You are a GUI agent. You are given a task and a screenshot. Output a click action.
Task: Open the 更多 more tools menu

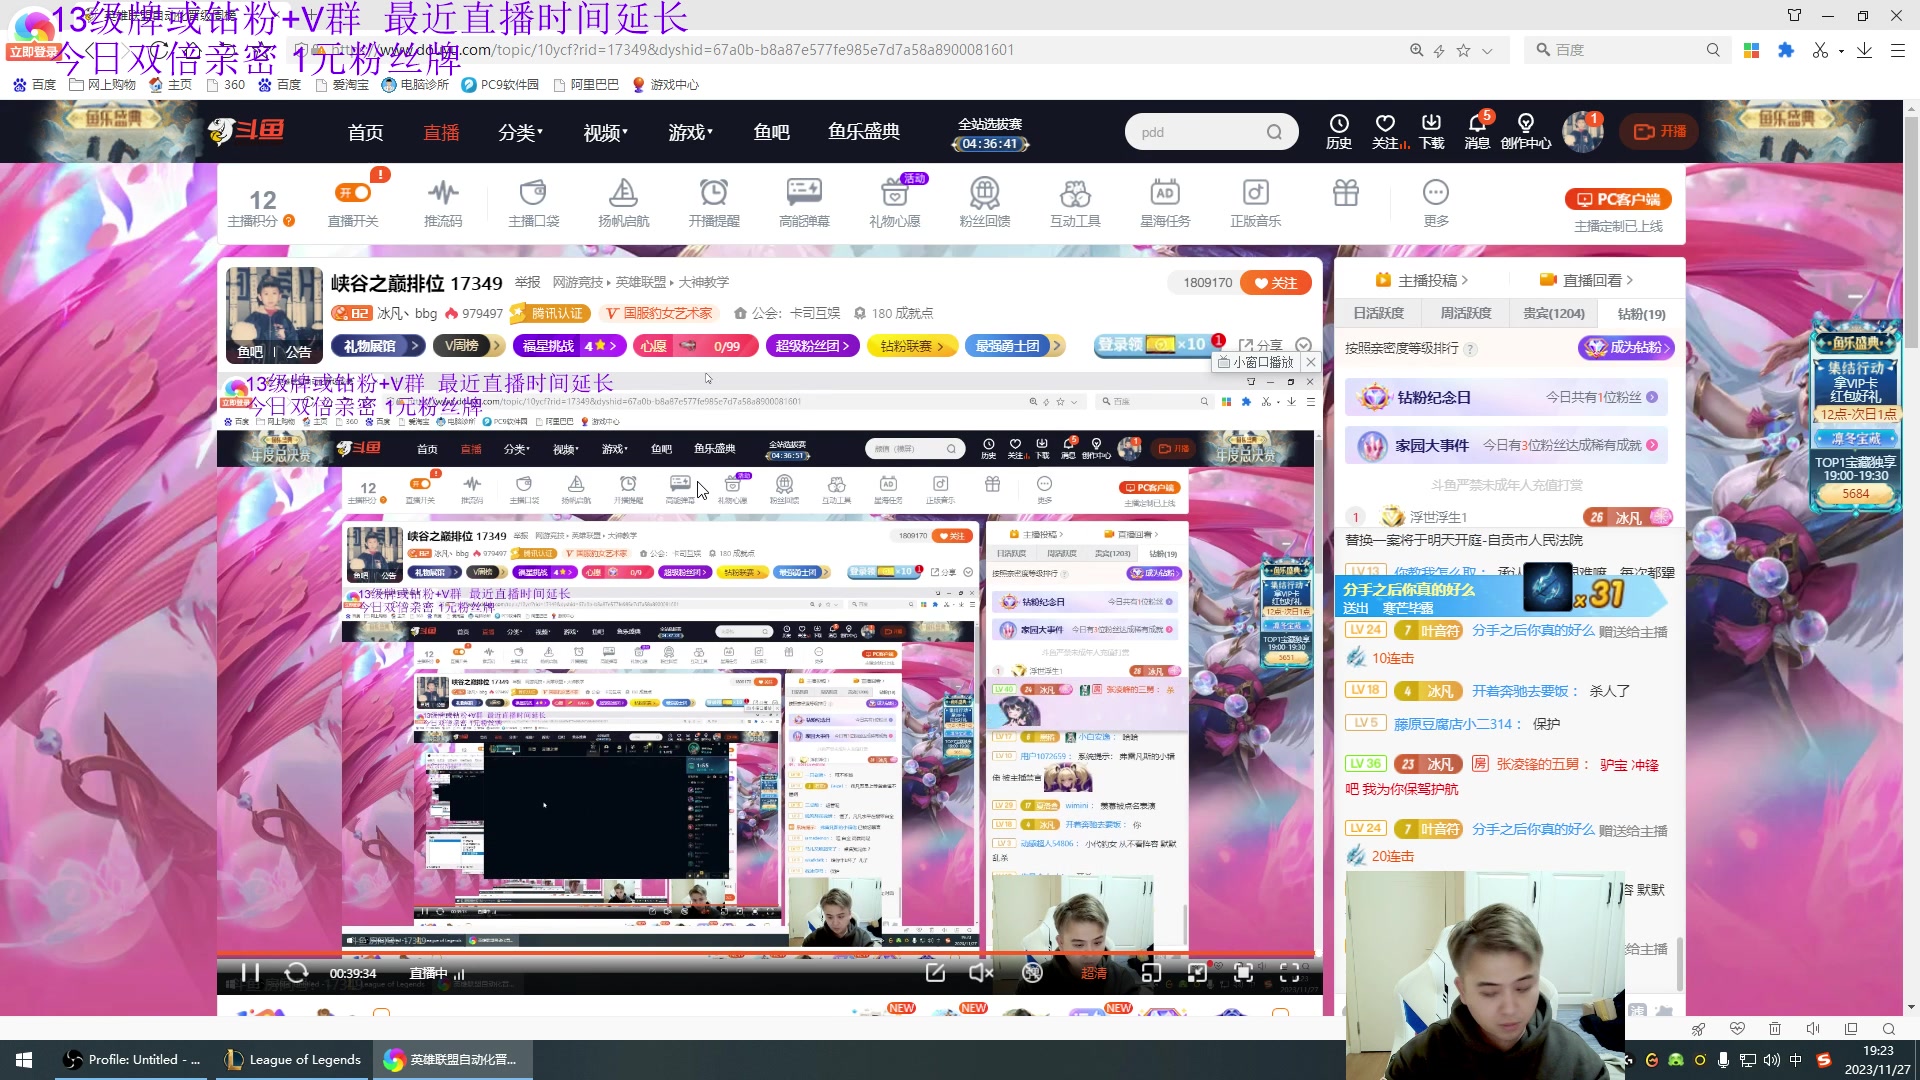(1436, 203)
